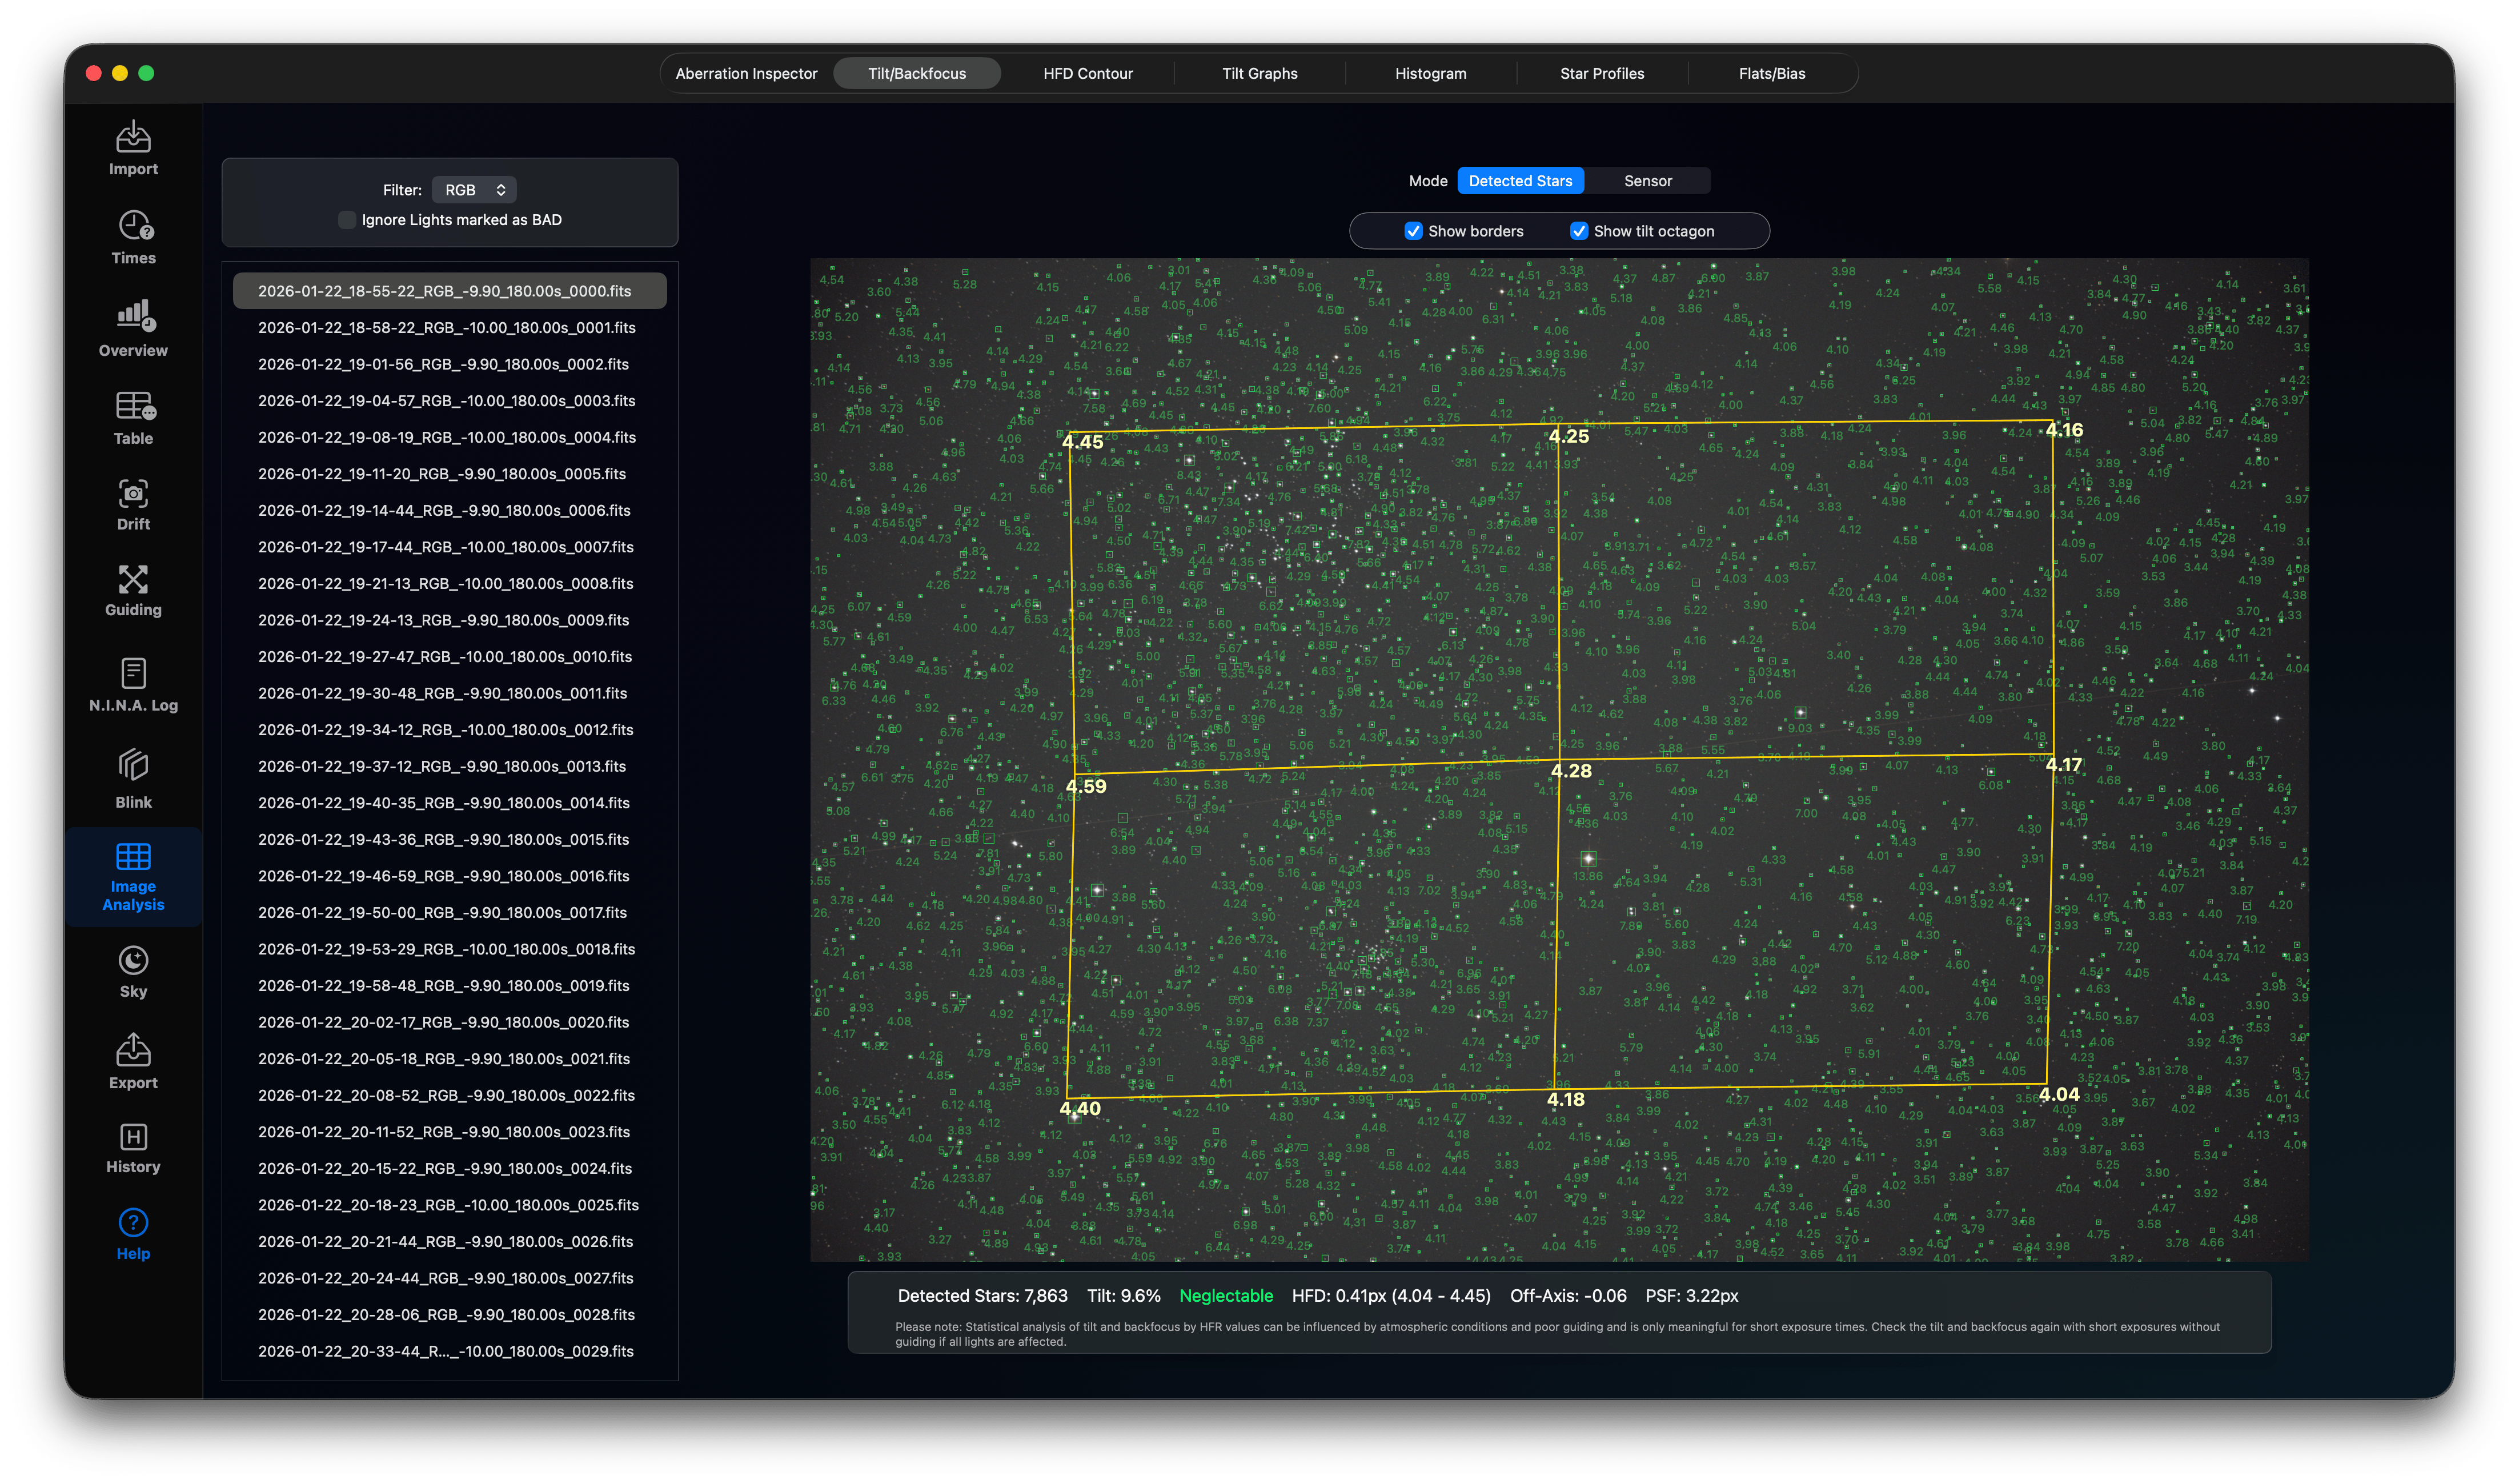Screen dimensions: 2519x1484
Task: Switch to the Tilt/Backfocus tab
Action: pos(917,73)
